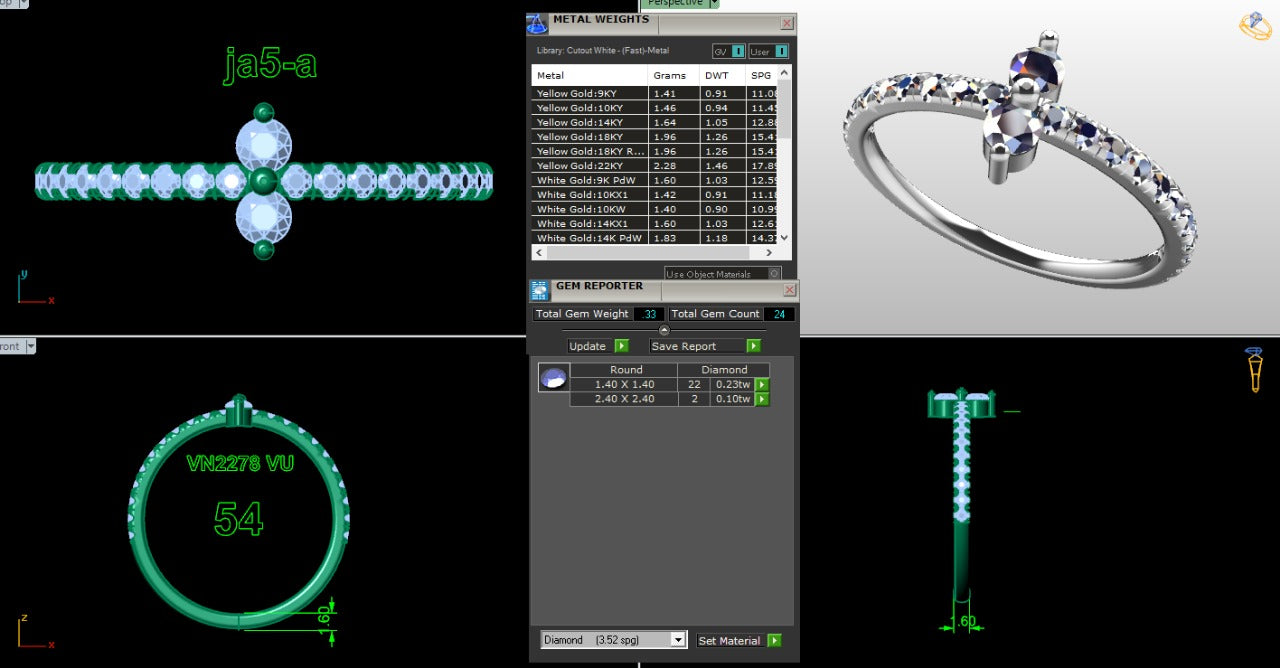Select the Yellow Gold:9KY row
Screen dimensions: 1280x668
pos(655,93)
